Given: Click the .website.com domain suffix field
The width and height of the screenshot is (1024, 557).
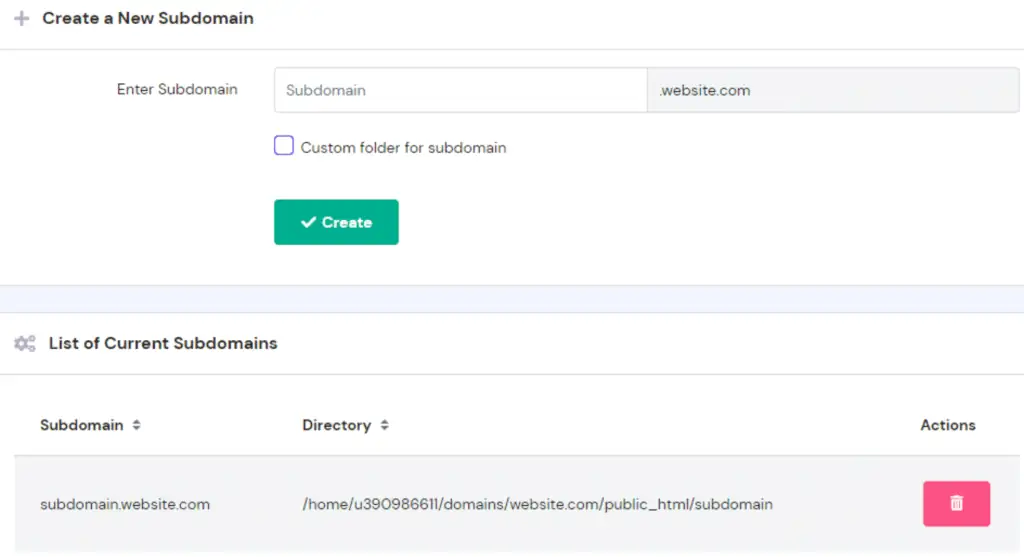Looking at the screenshot, I should click(833, 90).
